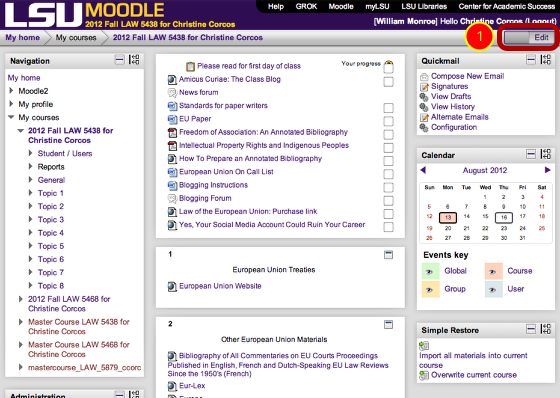Collapse the Quickmail block
The image size is (560, 398).
point(531,60)
